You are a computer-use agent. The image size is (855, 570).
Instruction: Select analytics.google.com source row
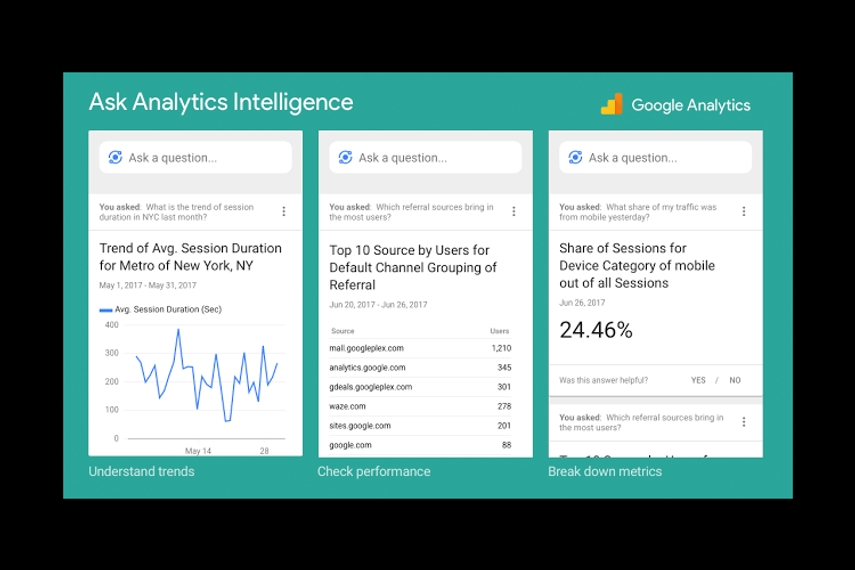(x=369, y=368)
